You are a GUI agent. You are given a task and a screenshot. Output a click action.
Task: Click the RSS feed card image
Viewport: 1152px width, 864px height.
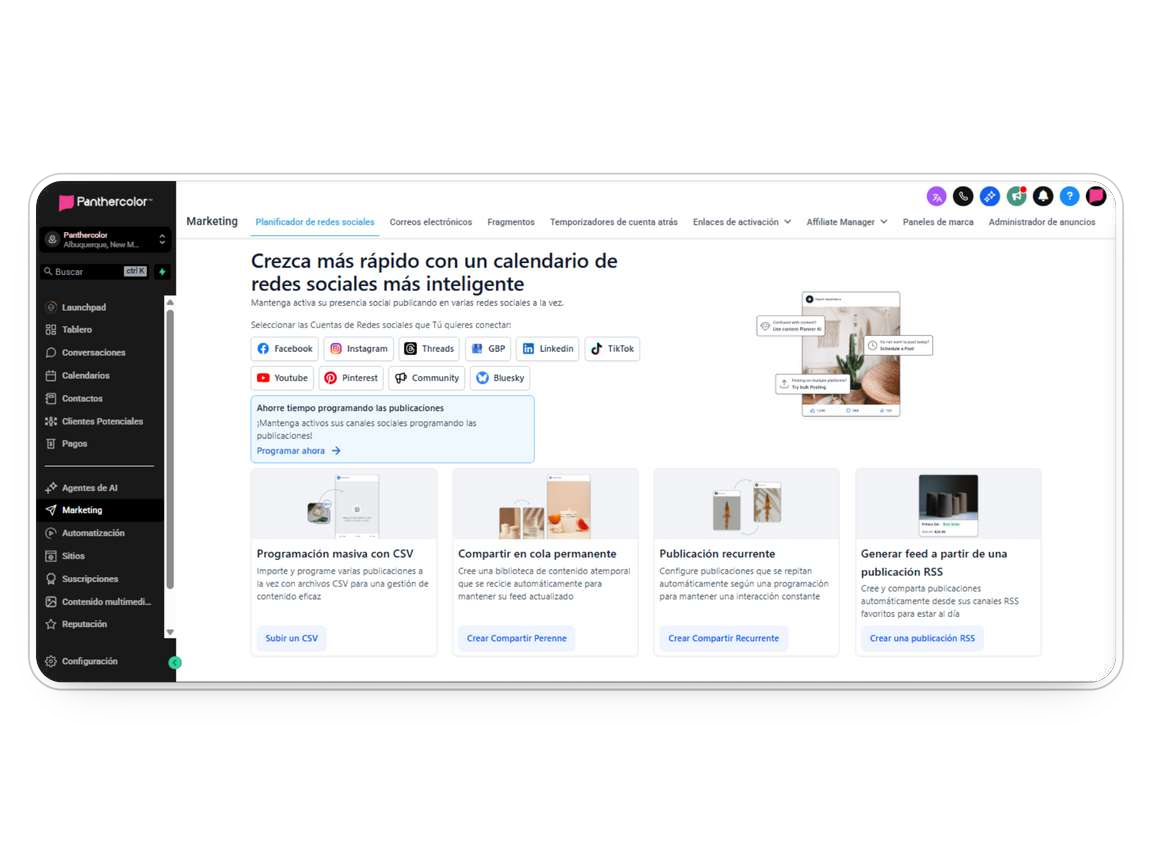(948, 505)
